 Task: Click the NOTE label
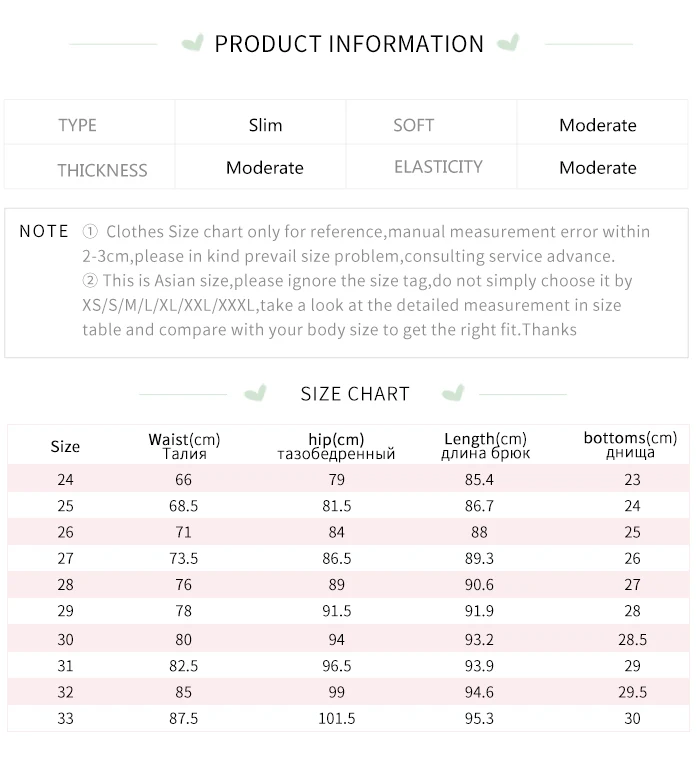44,231
